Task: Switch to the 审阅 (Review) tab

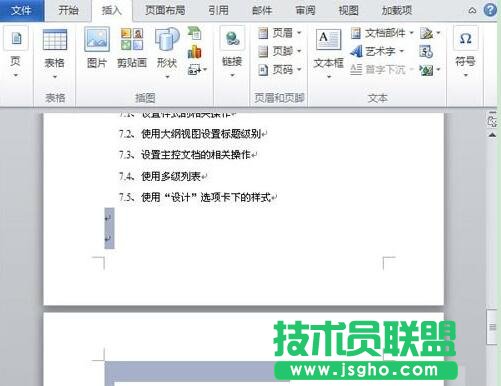Action: 305,10
